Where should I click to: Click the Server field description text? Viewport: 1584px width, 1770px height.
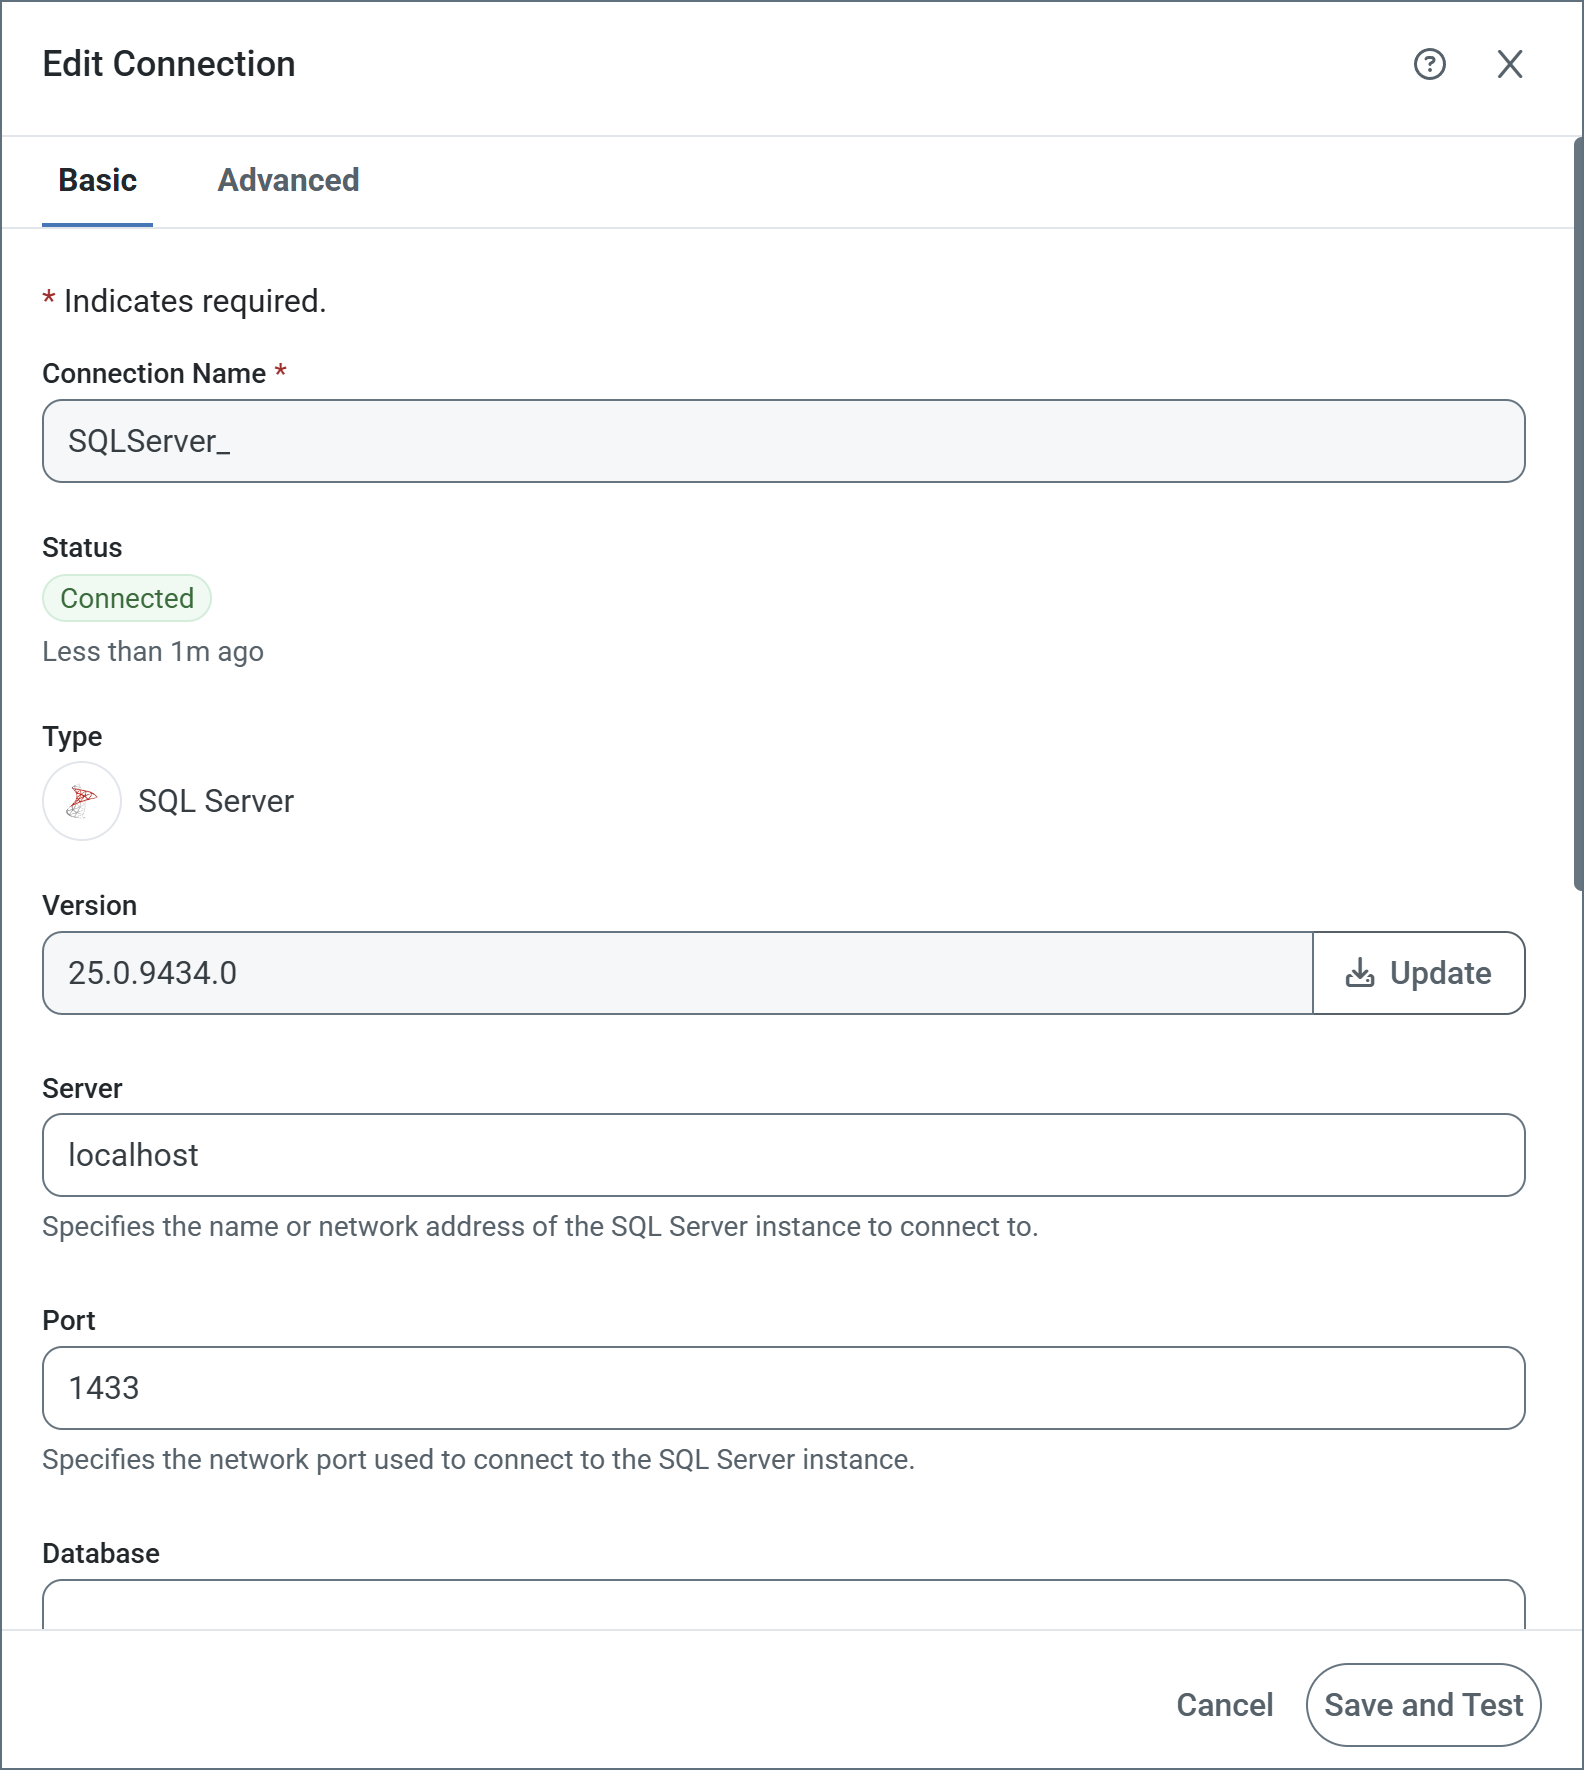pyautogui.click(x=540, y=1227)
